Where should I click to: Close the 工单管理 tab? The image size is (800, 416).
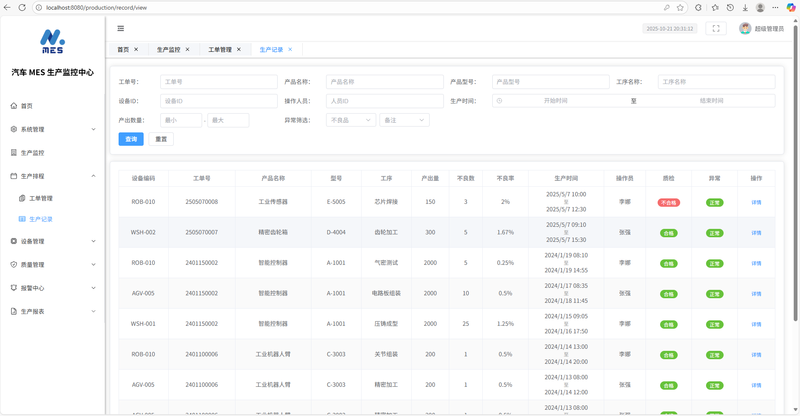tap(238, 49)
